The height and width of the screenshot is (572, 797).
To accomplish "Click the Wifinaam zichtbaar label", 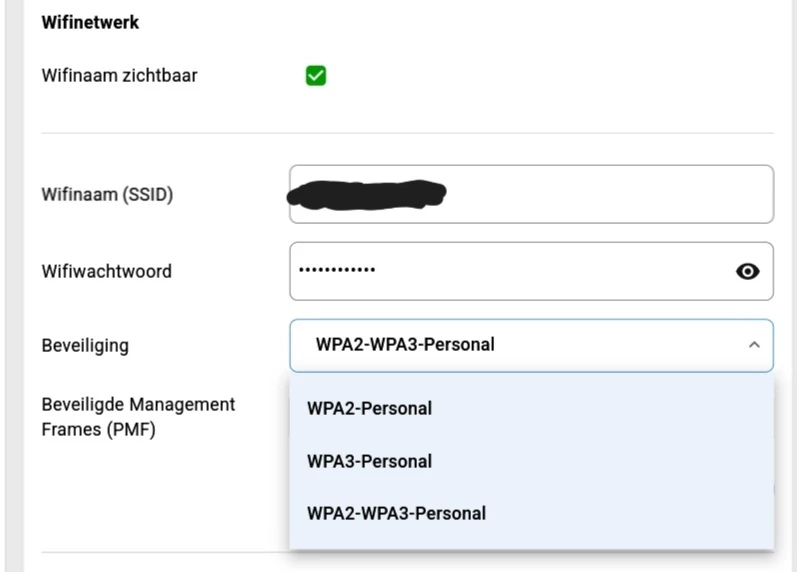I will pyautogui.click(x=119, y=75).
